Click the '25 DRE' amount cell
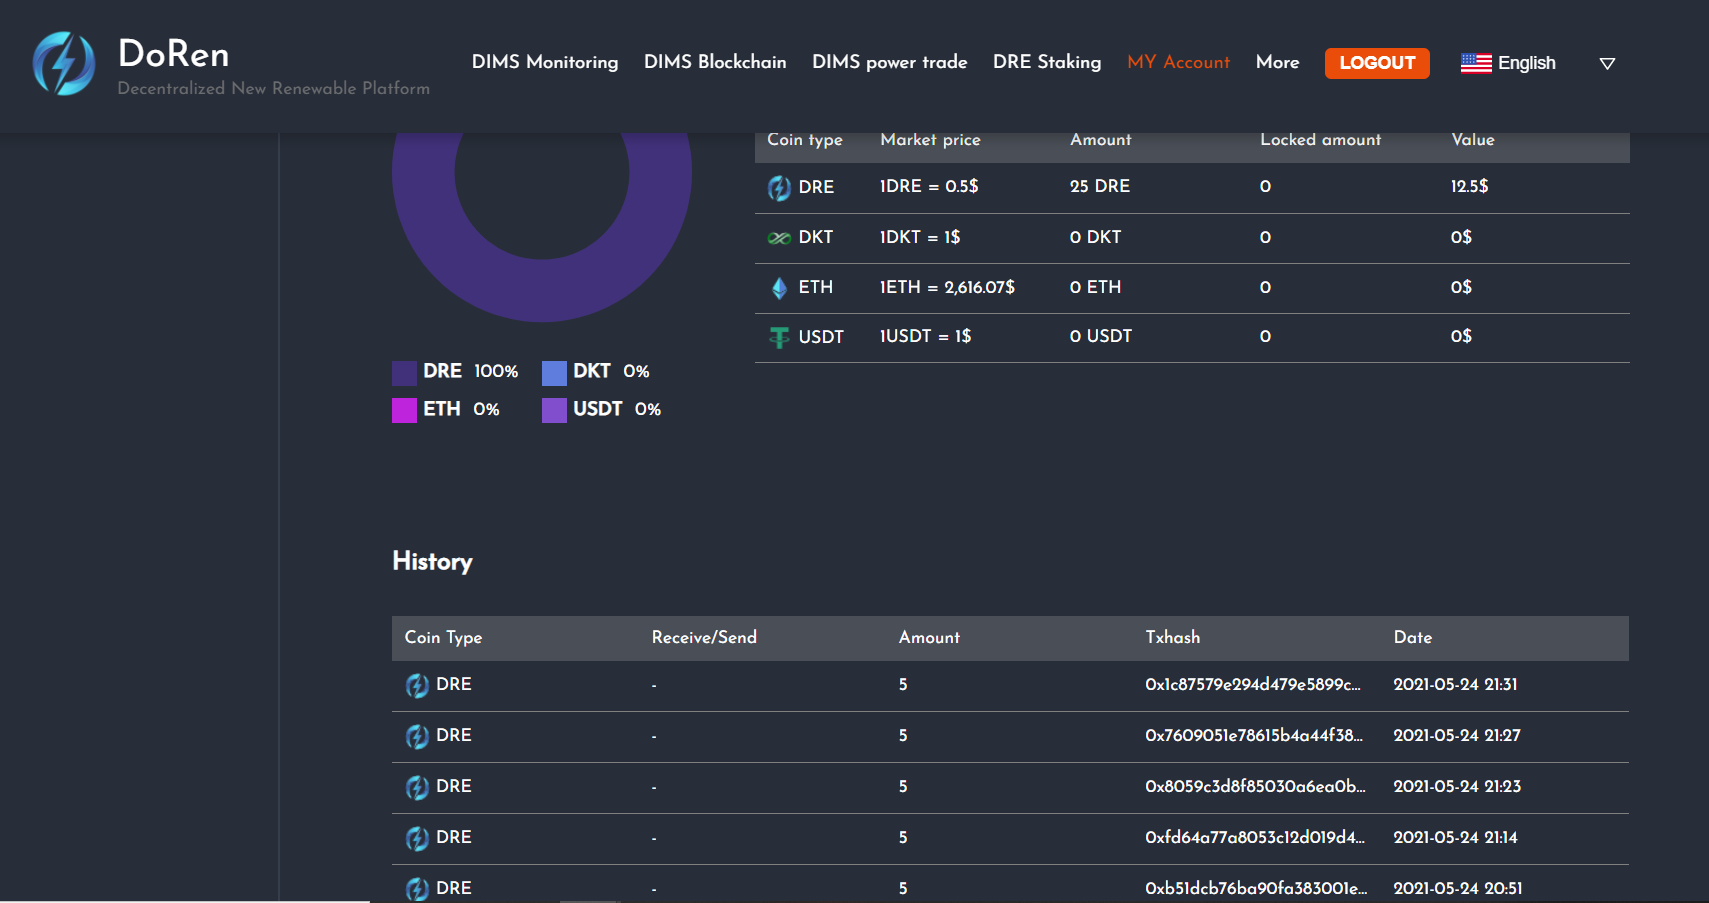The image size is (1709, 903). pos(1100,187)
